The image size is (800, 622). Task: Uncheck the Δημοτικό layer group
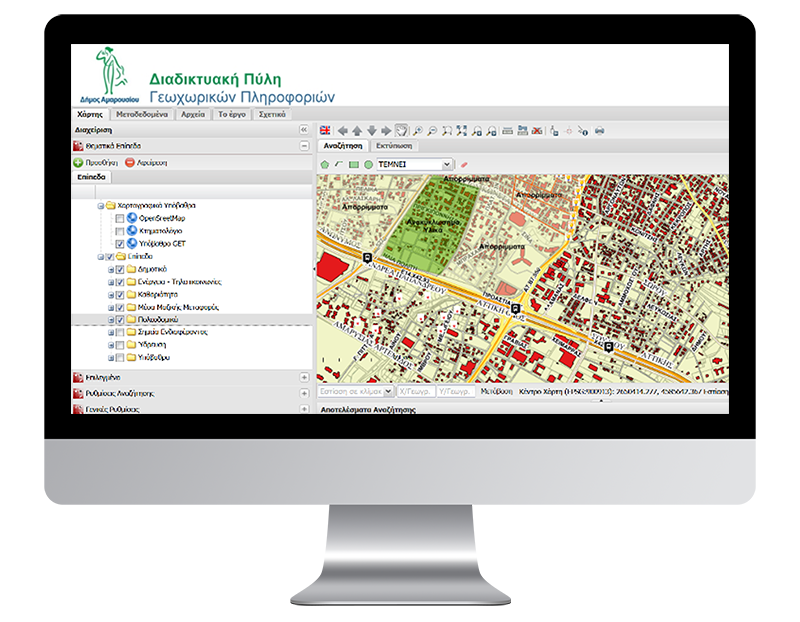pos(120,269)
